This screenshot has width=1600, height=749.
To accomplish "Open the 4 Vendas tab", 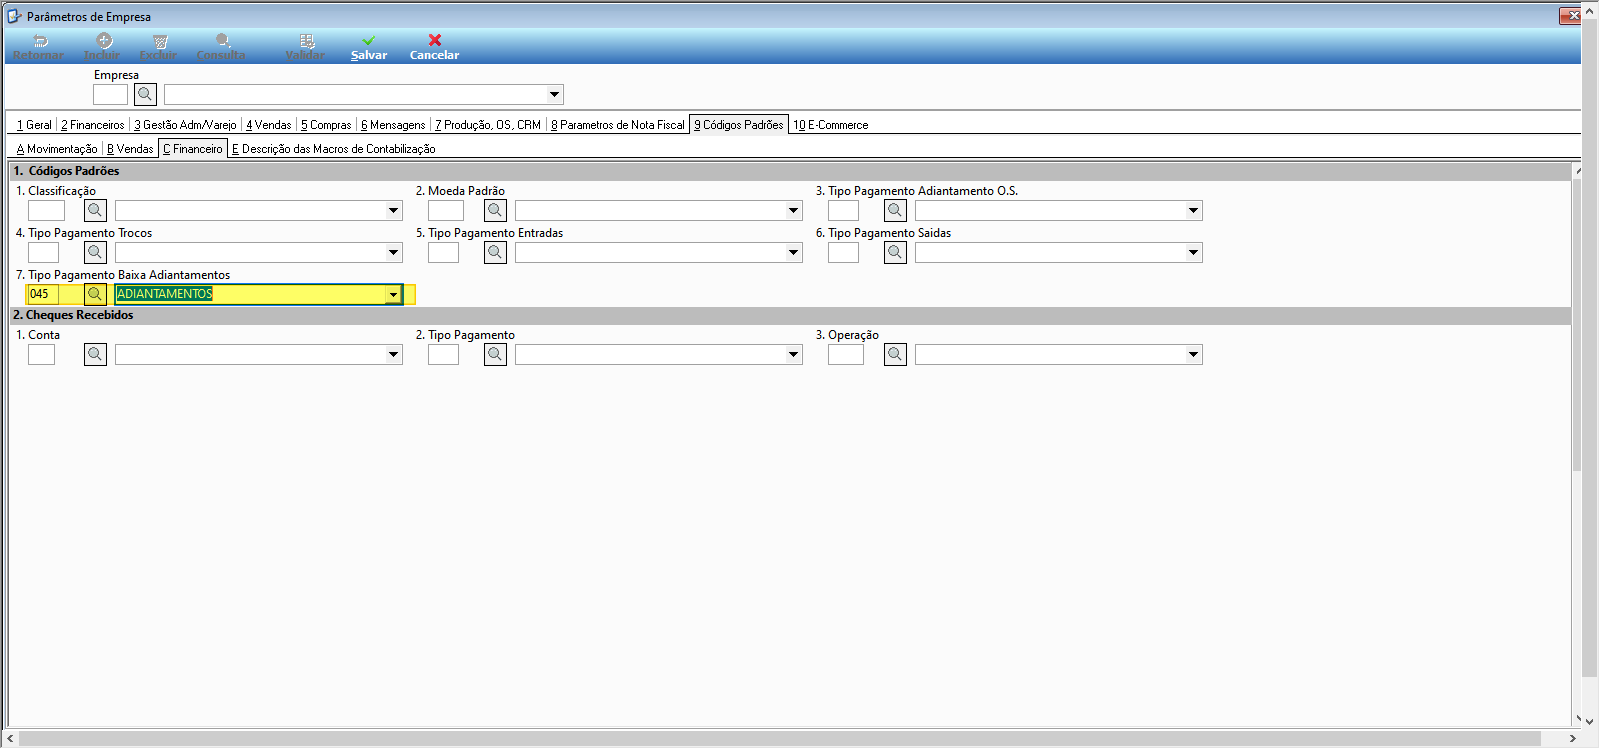I will click(x=269, y=125).
